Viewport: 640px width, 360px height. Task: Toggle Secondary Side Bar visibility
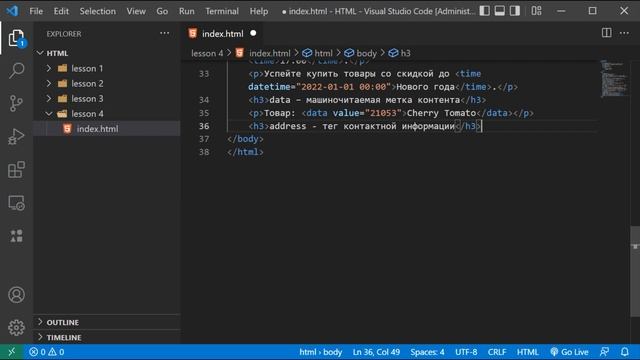pyautogui.click(x=515, y=11)
